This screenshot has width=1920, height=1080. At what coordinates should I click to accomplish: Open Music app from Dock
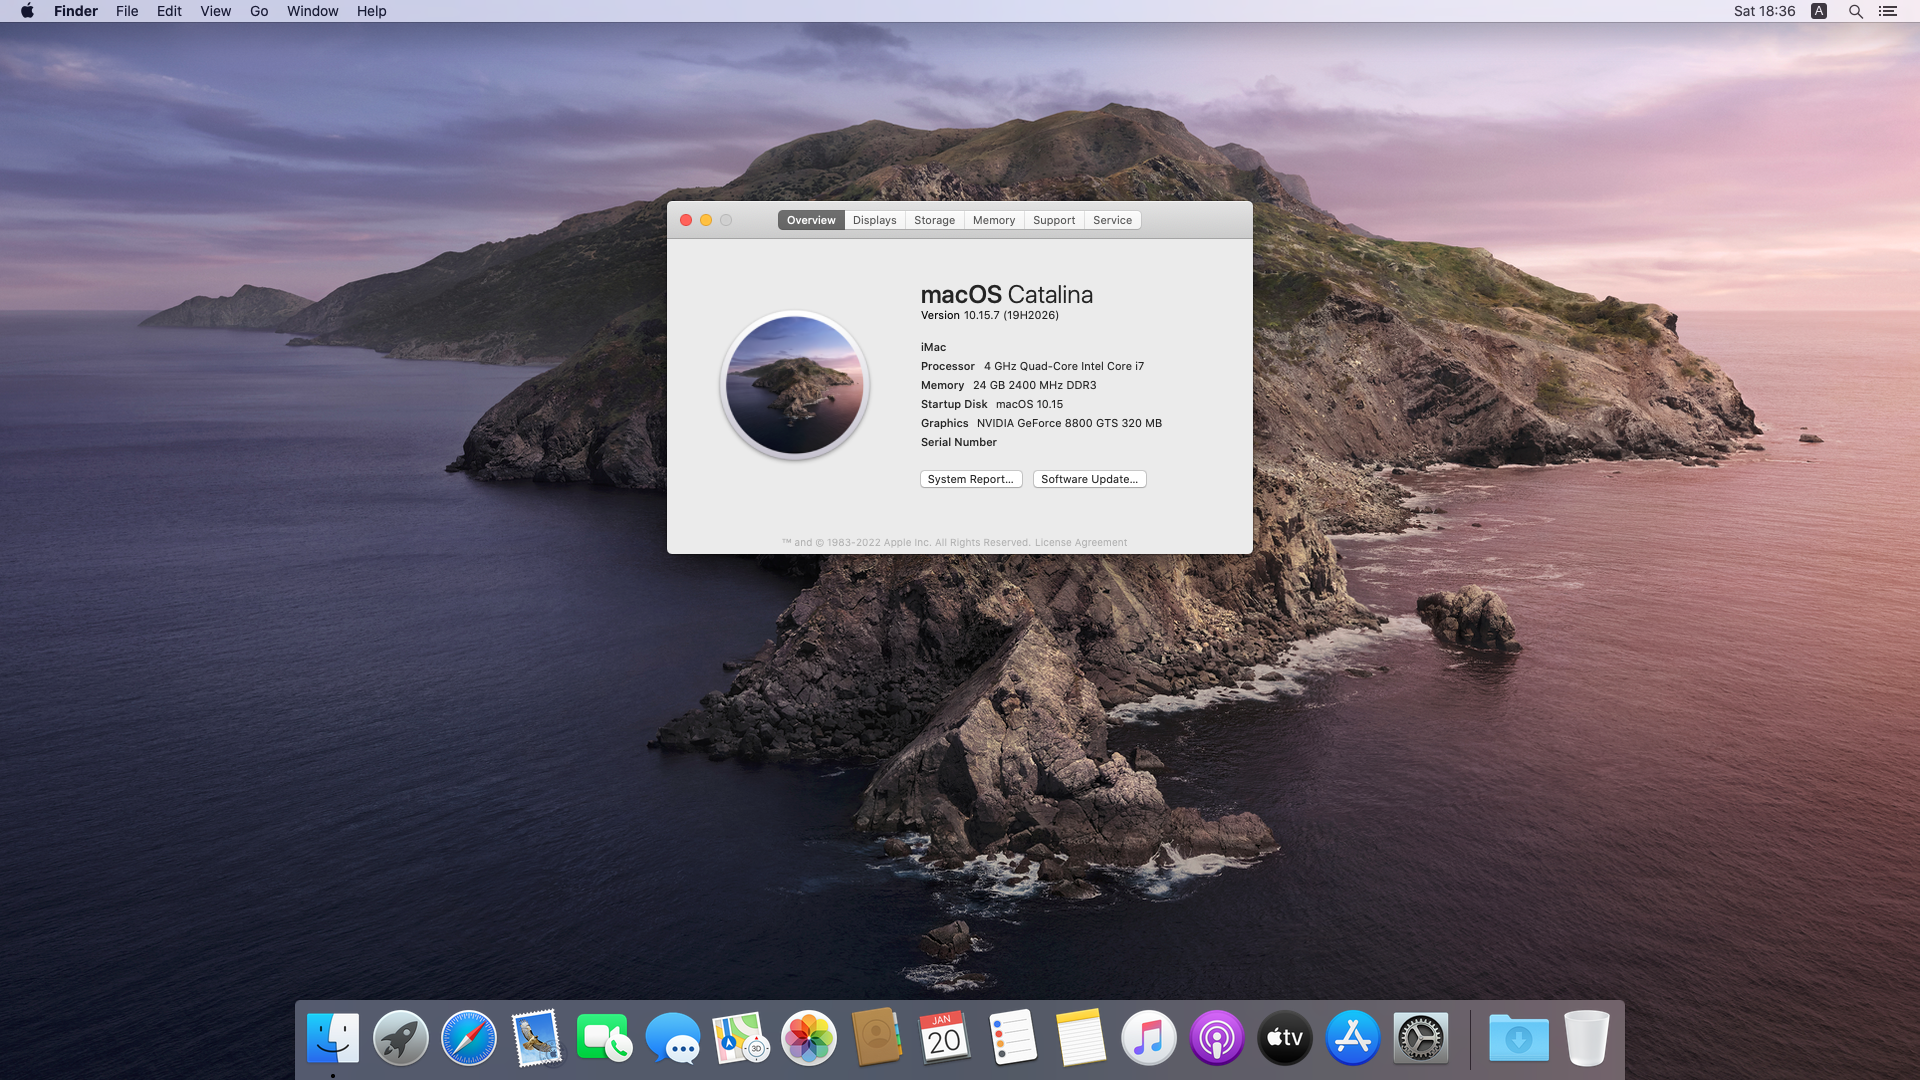coord(1147,1038)
